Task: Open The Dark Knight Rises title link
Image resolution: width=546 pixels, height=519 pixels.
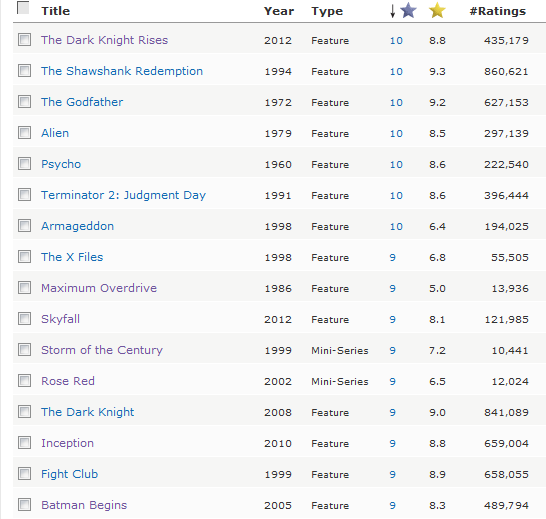Action: 104,40
